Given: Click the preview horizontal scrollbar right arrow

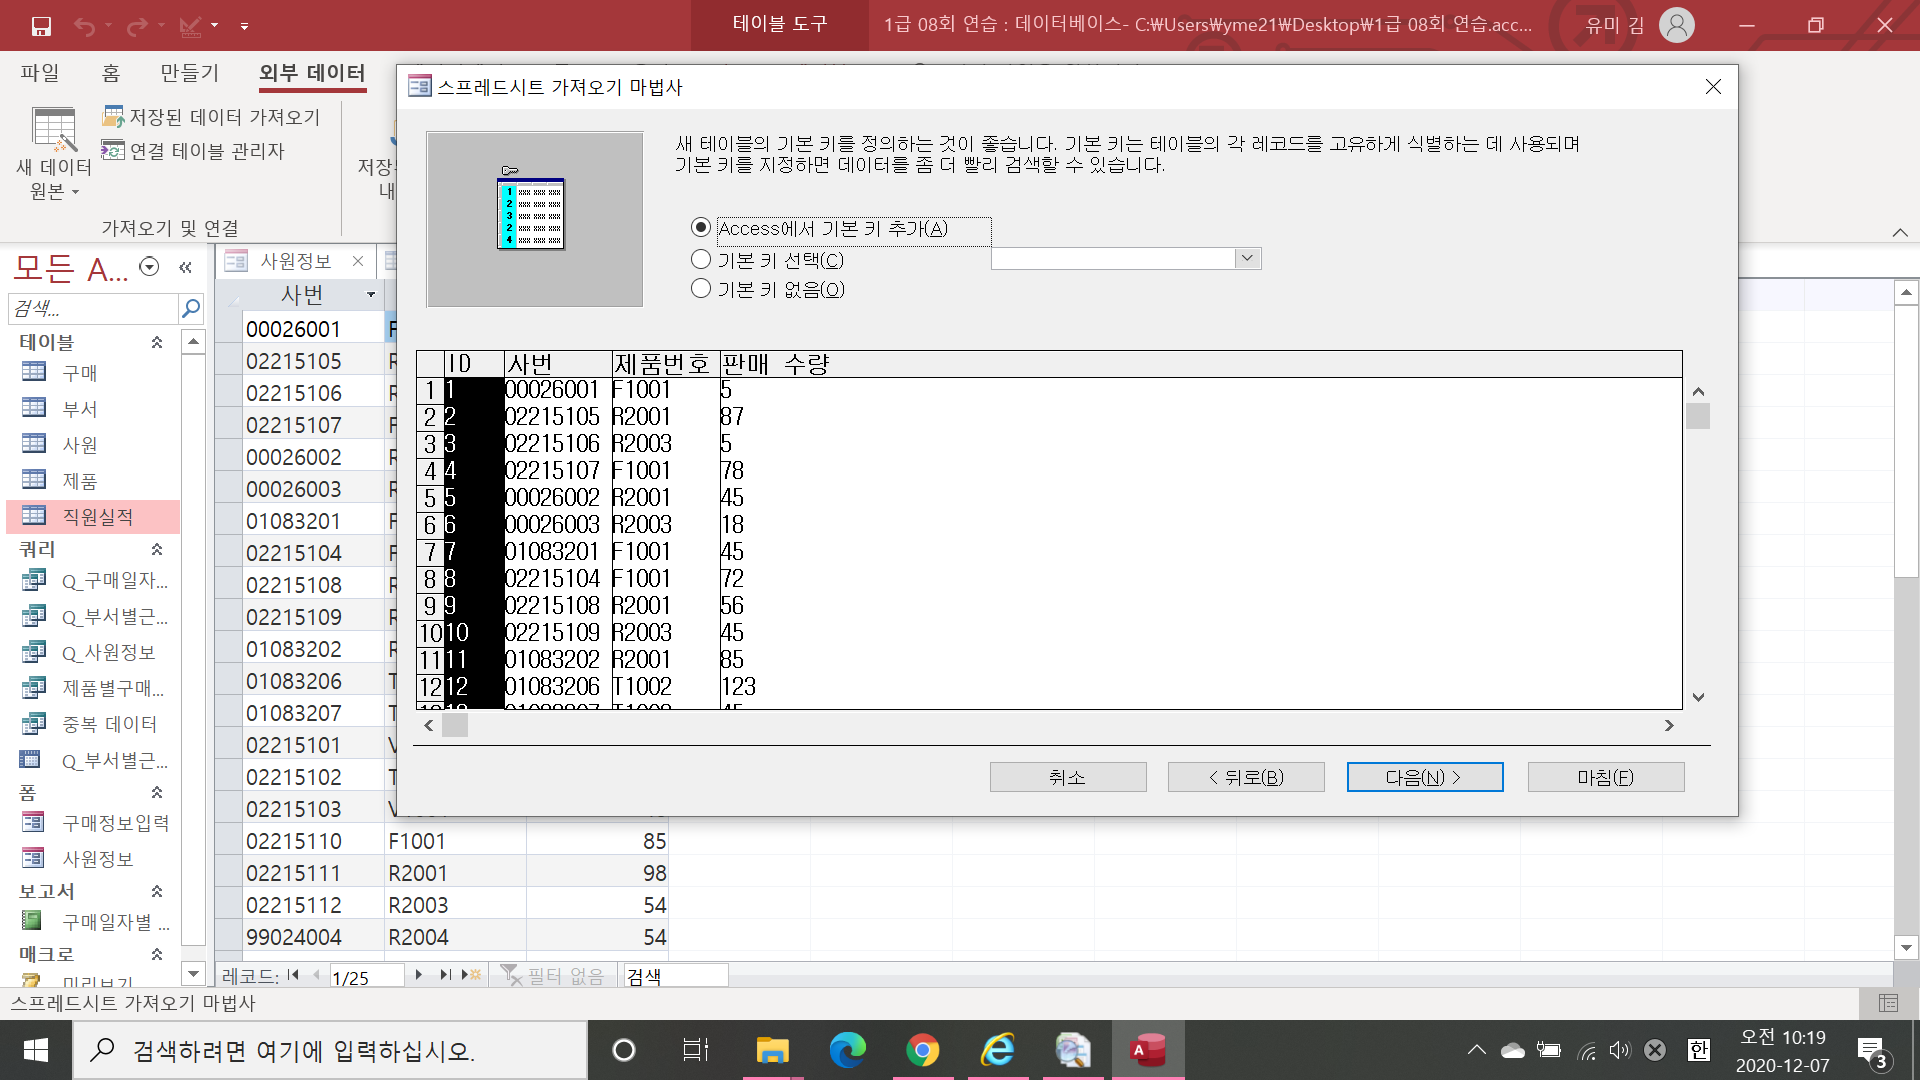Looking at the screenshot, I should 1669,726.
